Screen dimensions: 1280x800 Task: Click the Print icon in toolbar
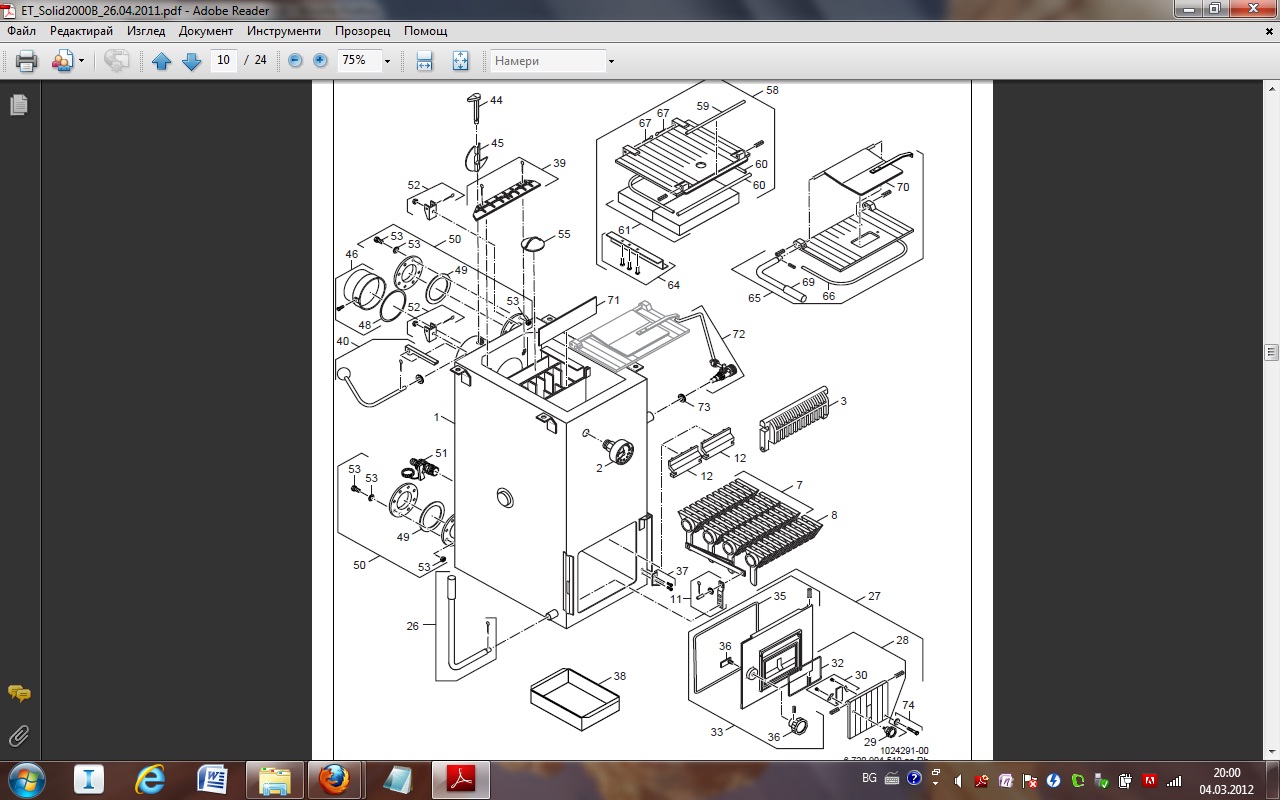pyautogui.click(x=27, y=61)
